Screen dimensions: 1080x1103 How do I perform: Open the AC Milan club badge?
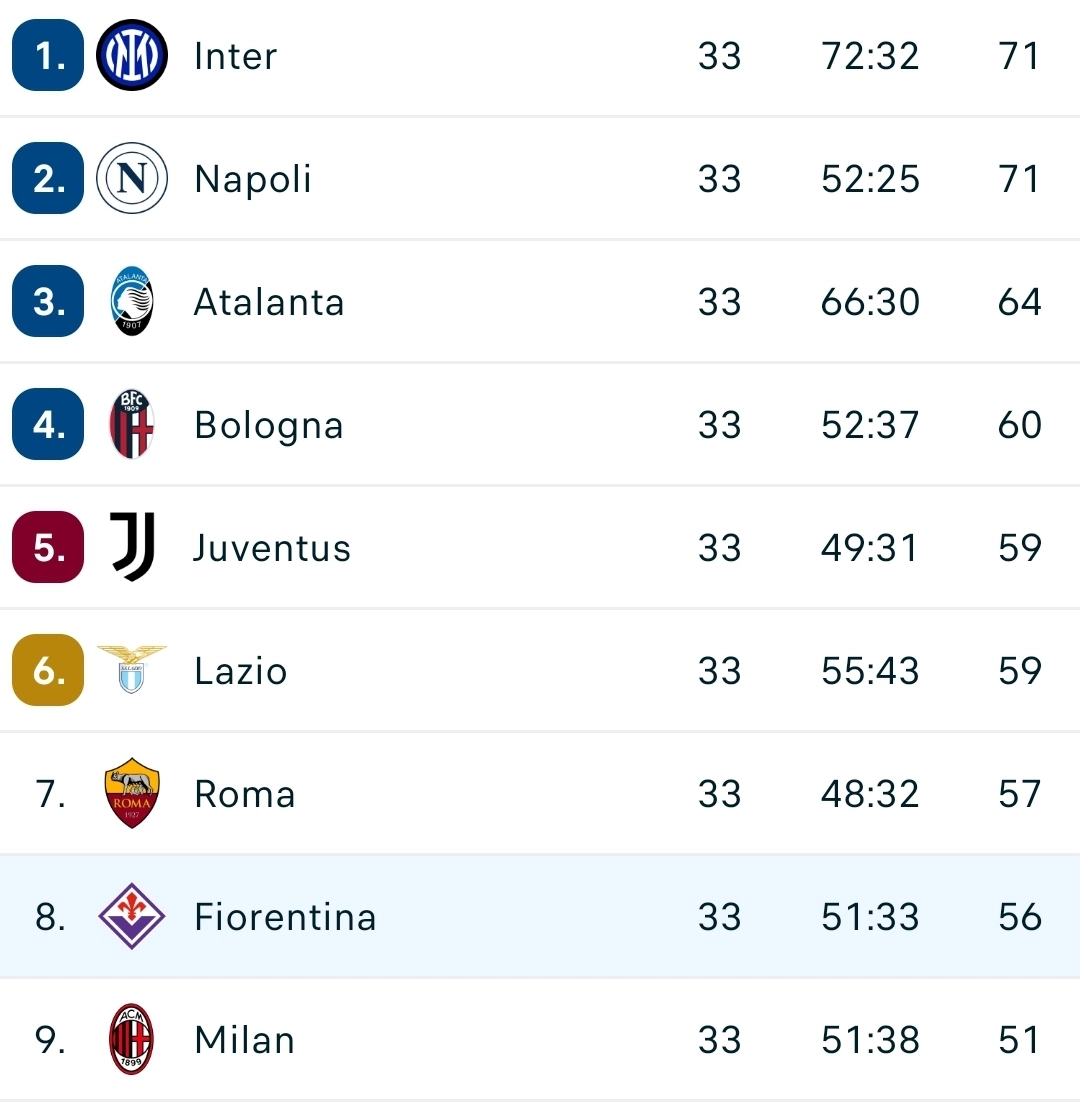point(131,1039)
